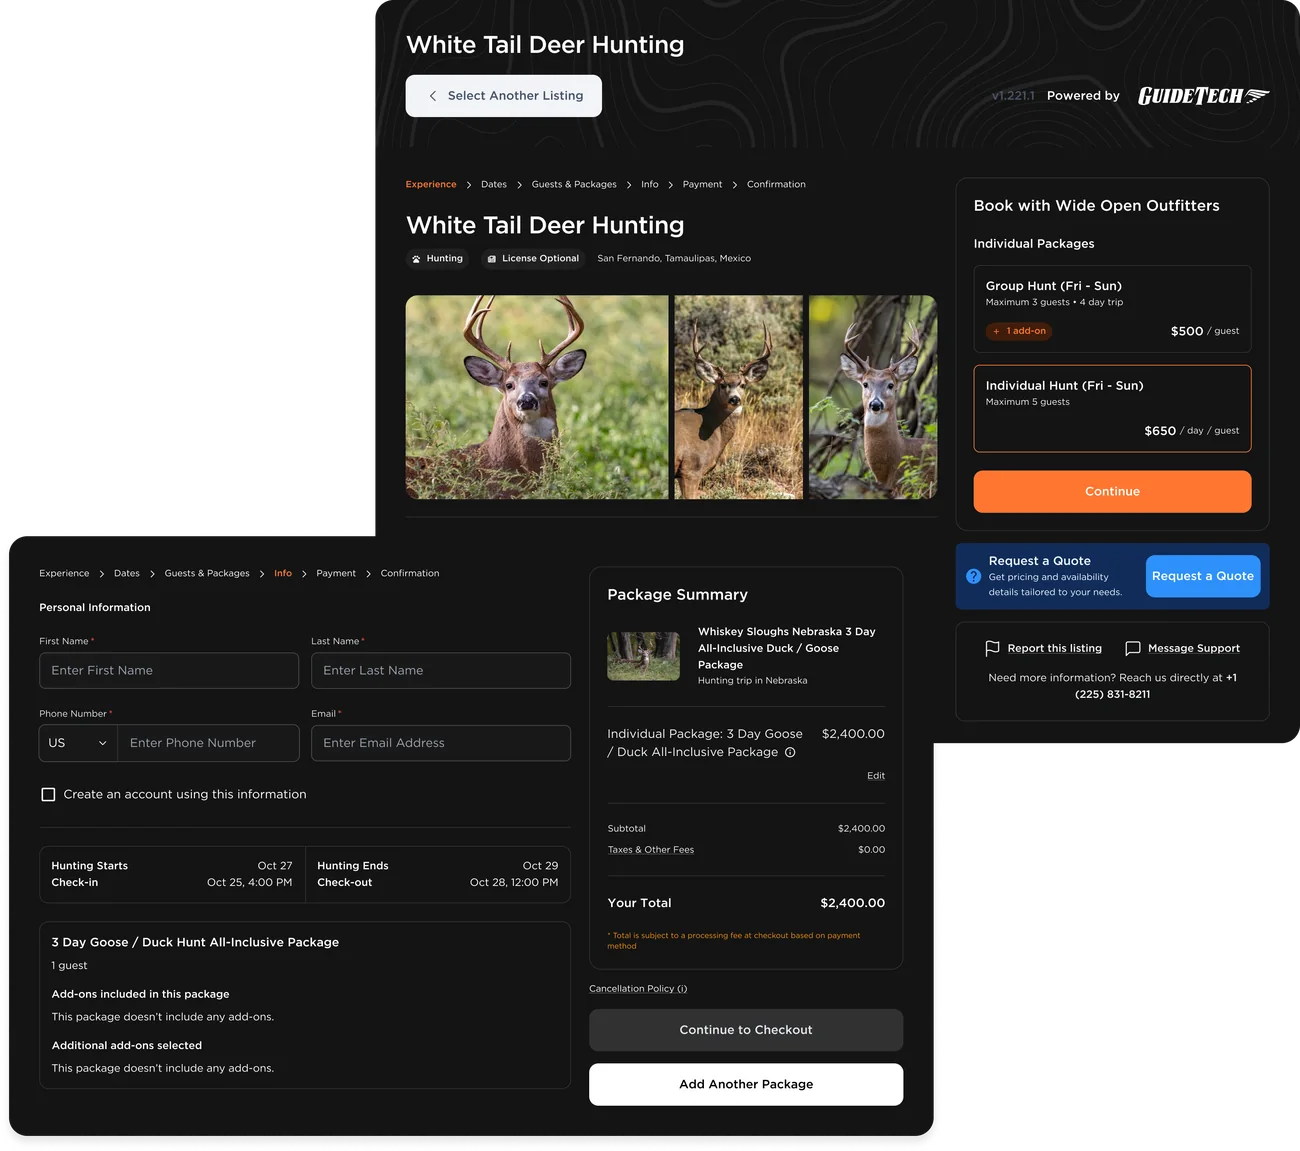Click the info icon next to Individual Package
Image resolution: width=1300 pixels, height=1151 pixels.
[790, 752]
